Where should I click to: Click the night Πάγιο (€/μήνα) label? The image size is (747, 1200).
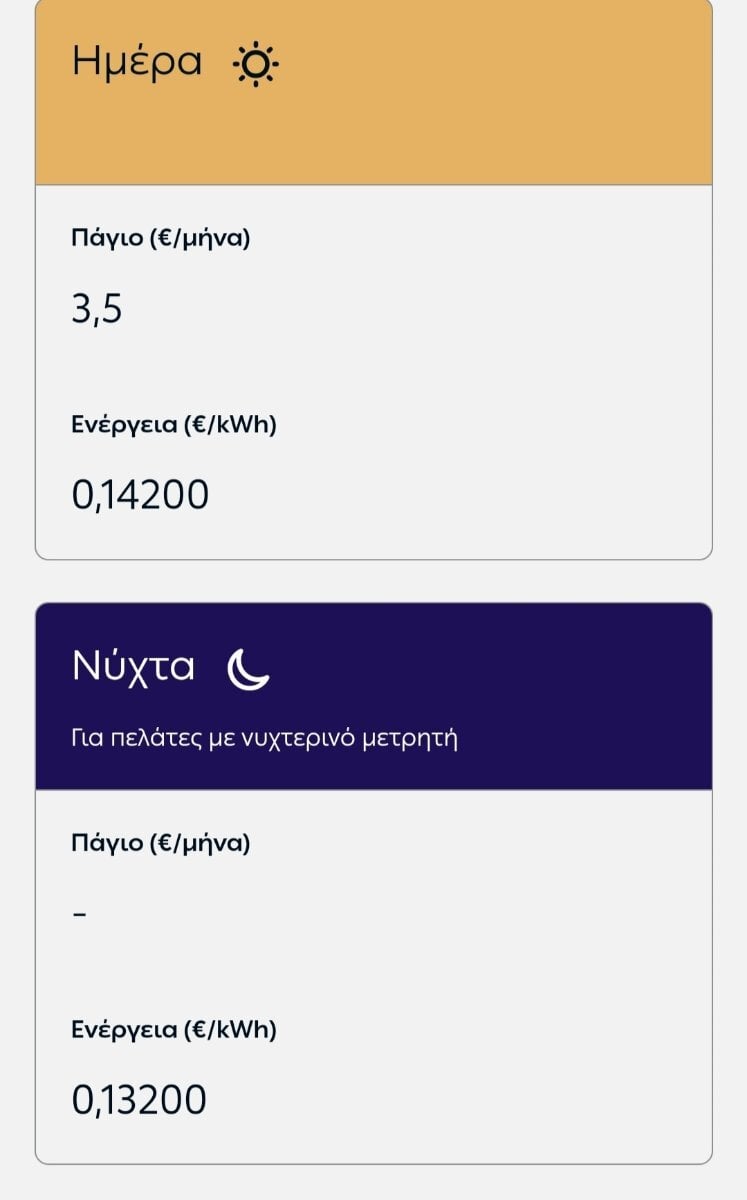(161, 844)
